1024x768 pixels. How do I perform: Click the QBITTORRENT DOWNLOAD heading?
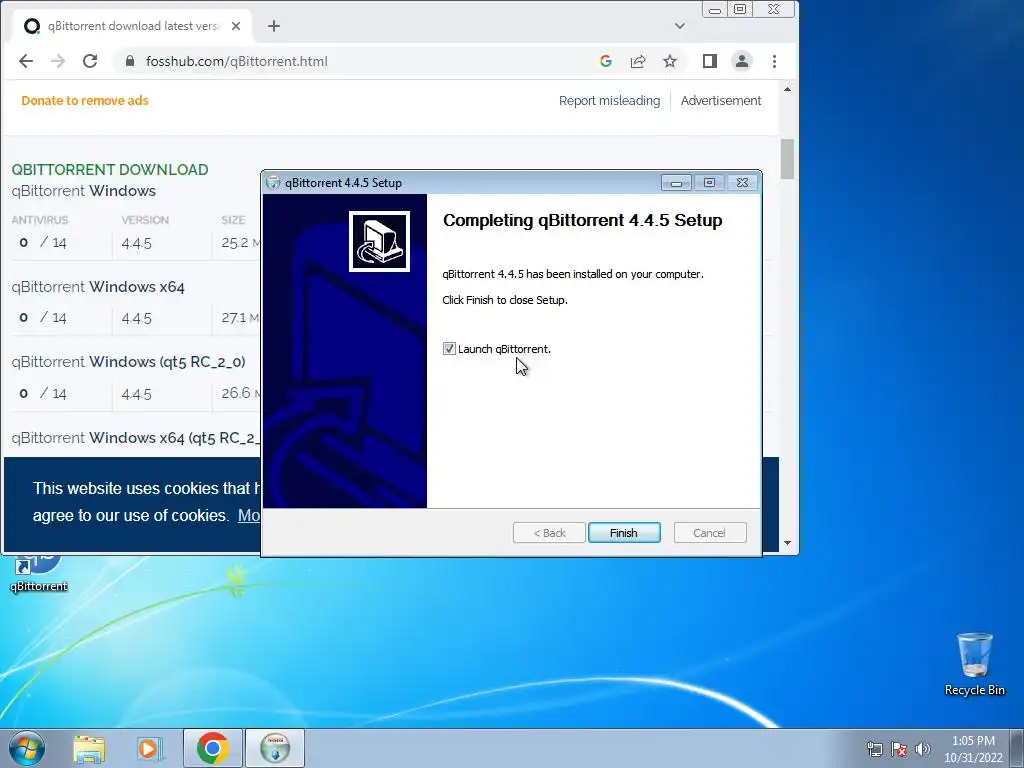tap(110, 170)
